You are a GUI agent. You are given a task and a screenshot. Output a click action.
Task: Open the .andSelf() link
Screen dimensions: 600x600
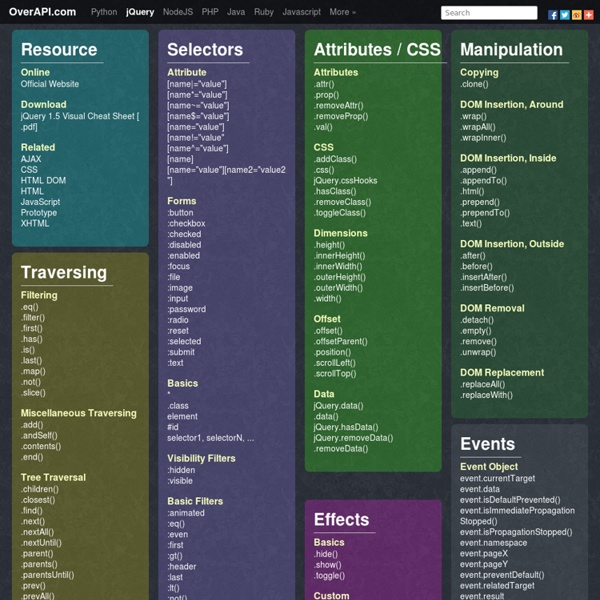[x=39, y=435]
